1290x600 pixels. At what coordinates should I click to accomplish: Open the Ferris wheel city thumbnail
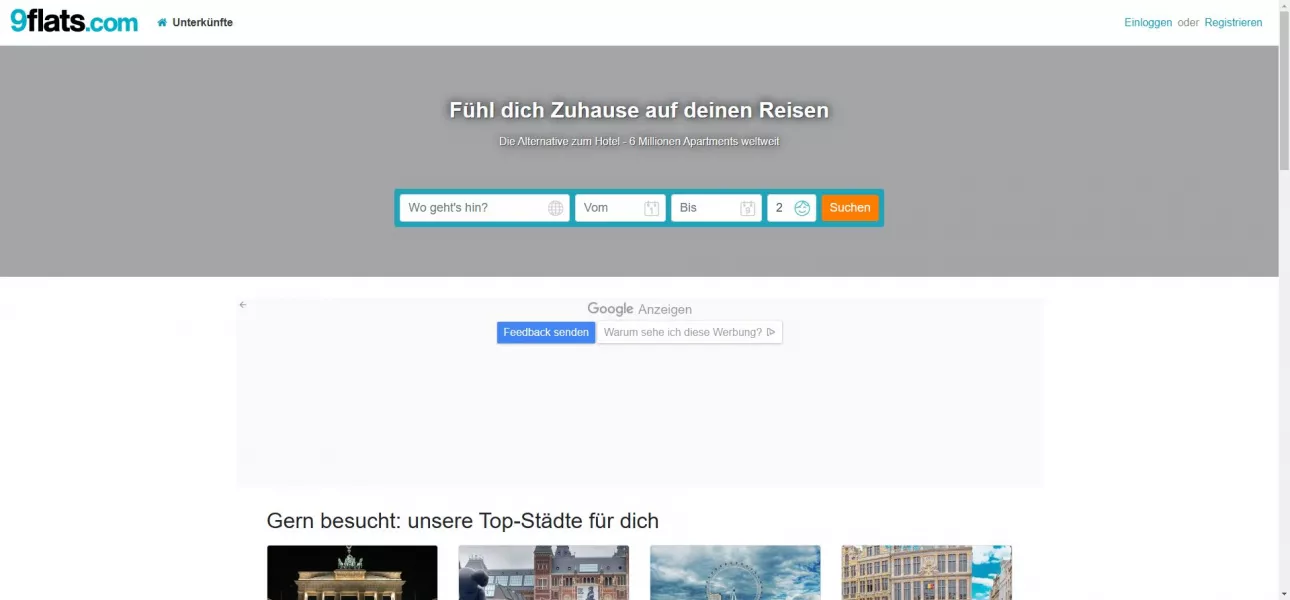[x=735, y=572]
